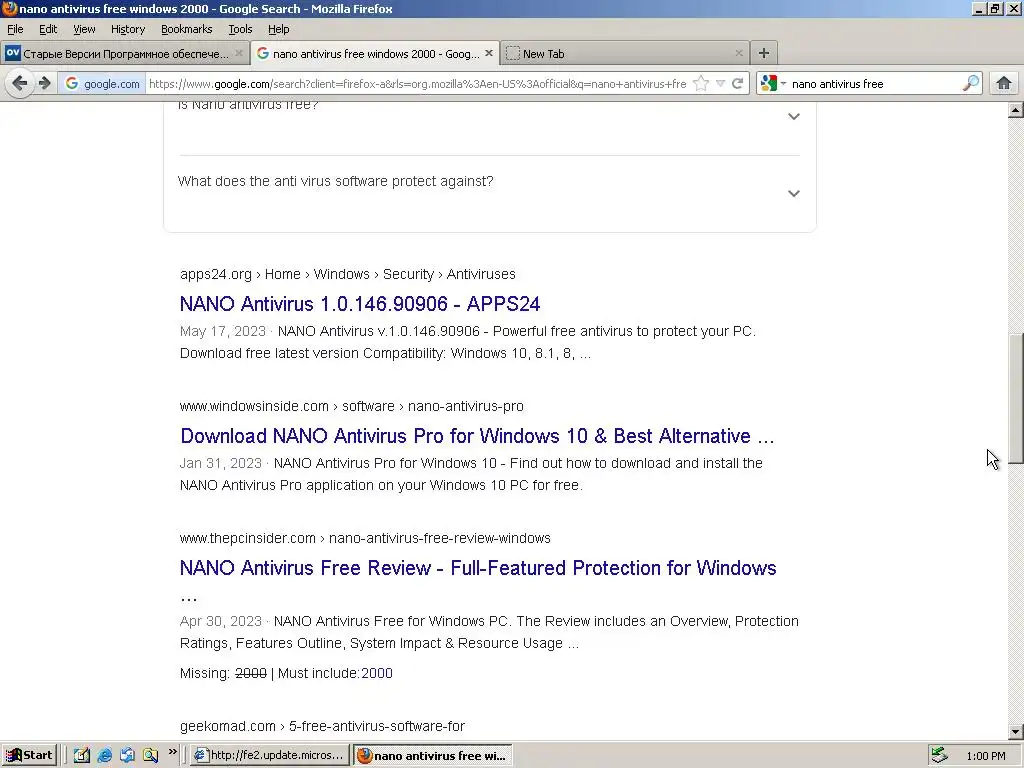Screen dimensions: 1024x768
Task: Focus the address bar URL field
Action: (x=418, y=84)
